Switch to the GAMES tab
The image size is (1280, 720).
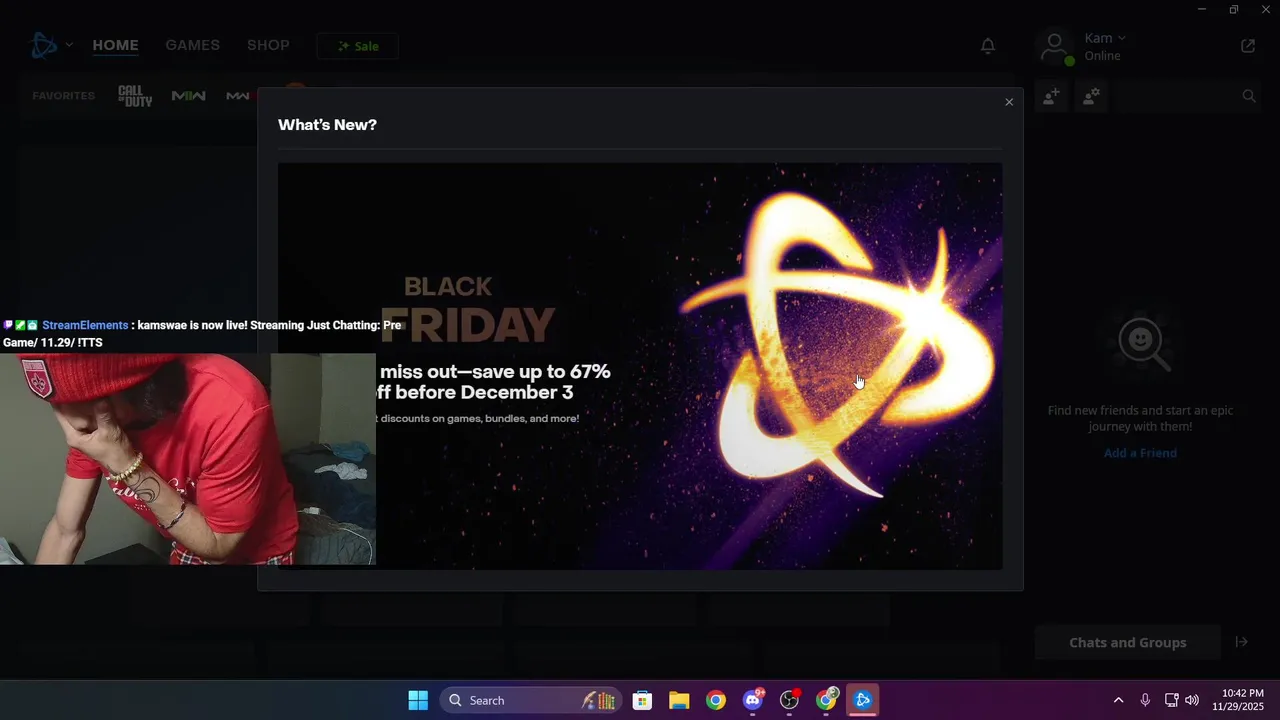tap(192, 45)
